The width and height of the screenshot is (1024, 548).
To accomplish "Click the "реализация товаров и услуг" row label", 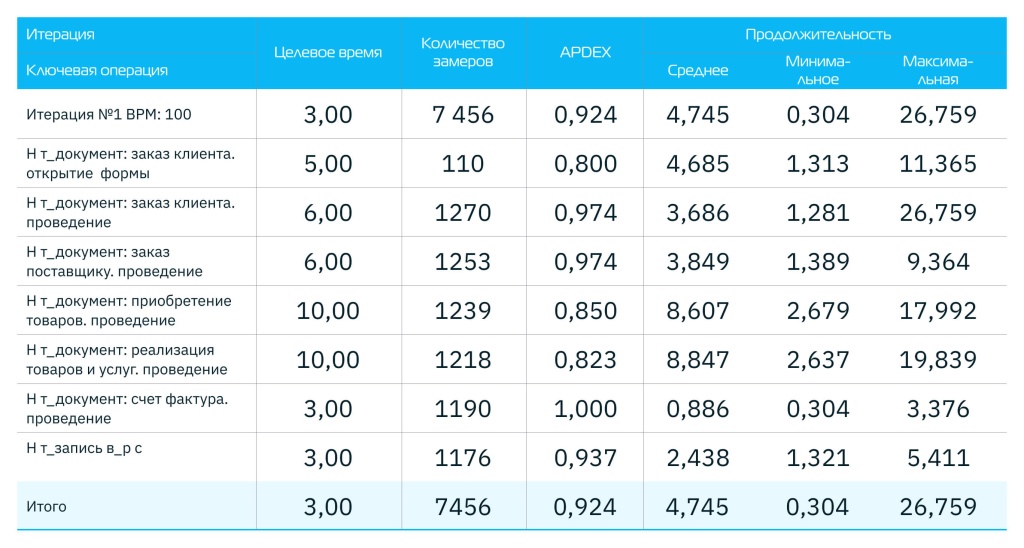I will pos(127,359).
